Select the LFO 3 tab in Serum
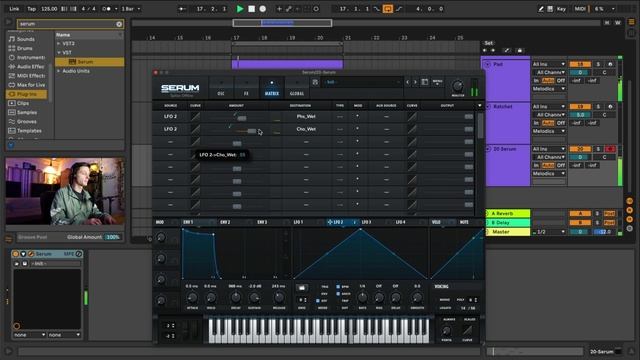 [366, 222]
